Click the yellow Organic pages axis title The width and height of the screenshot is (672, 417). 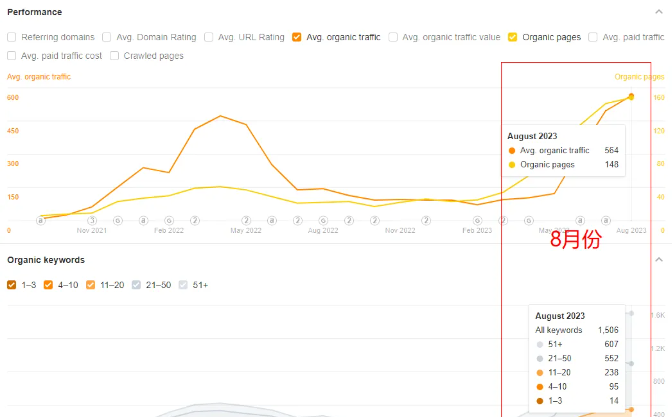click(x=639, y=77)
